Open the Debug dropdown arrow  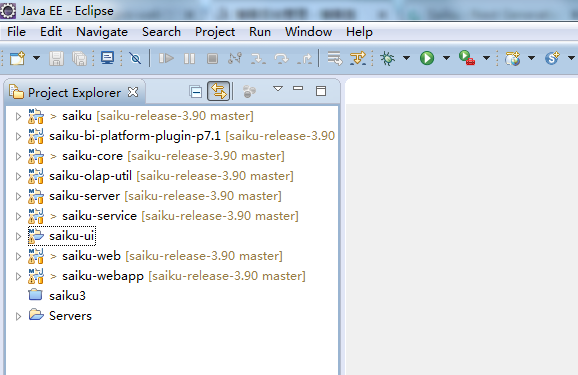pyautogui.click(x=406, y=58)
